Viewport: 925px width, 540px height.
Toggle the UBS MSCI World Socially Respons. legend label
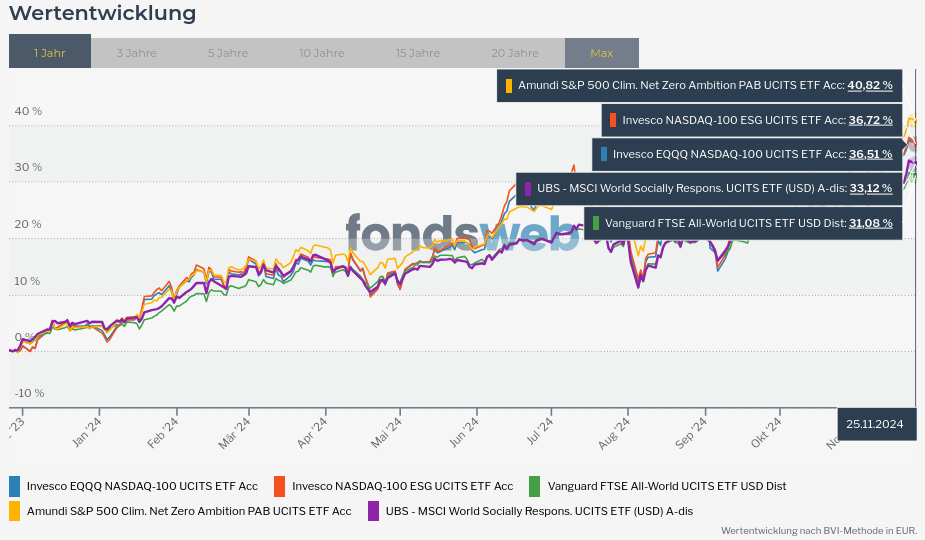point(539,511)
